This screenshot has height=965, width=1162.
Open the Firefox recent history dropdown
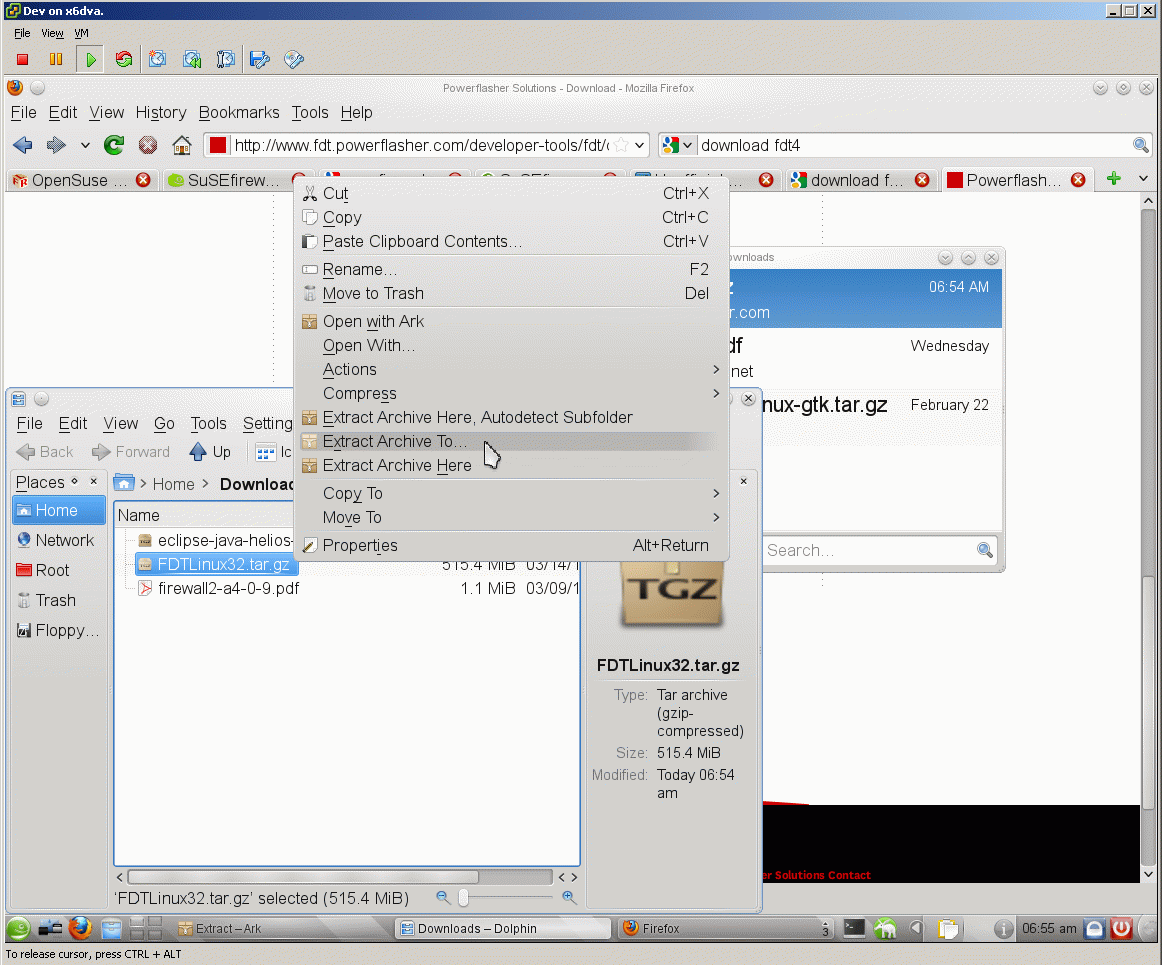(85, 145)
